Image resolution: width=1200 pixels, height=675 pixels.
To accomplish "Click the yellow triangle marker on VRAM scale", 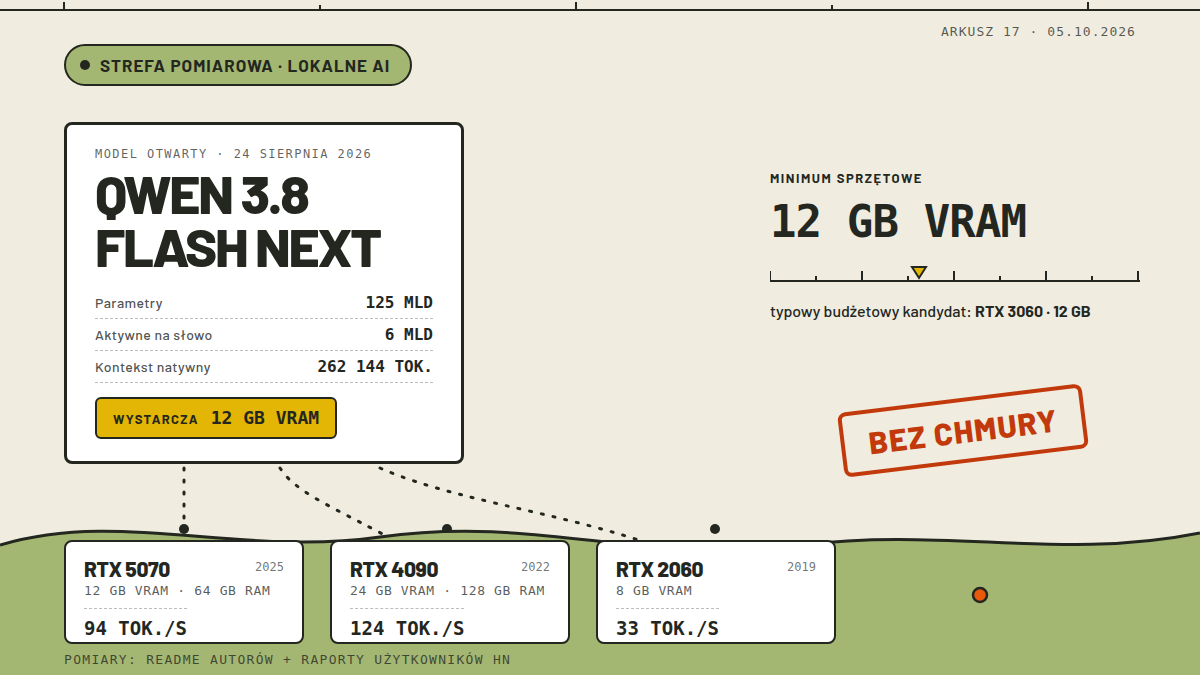I will point(919,272).
